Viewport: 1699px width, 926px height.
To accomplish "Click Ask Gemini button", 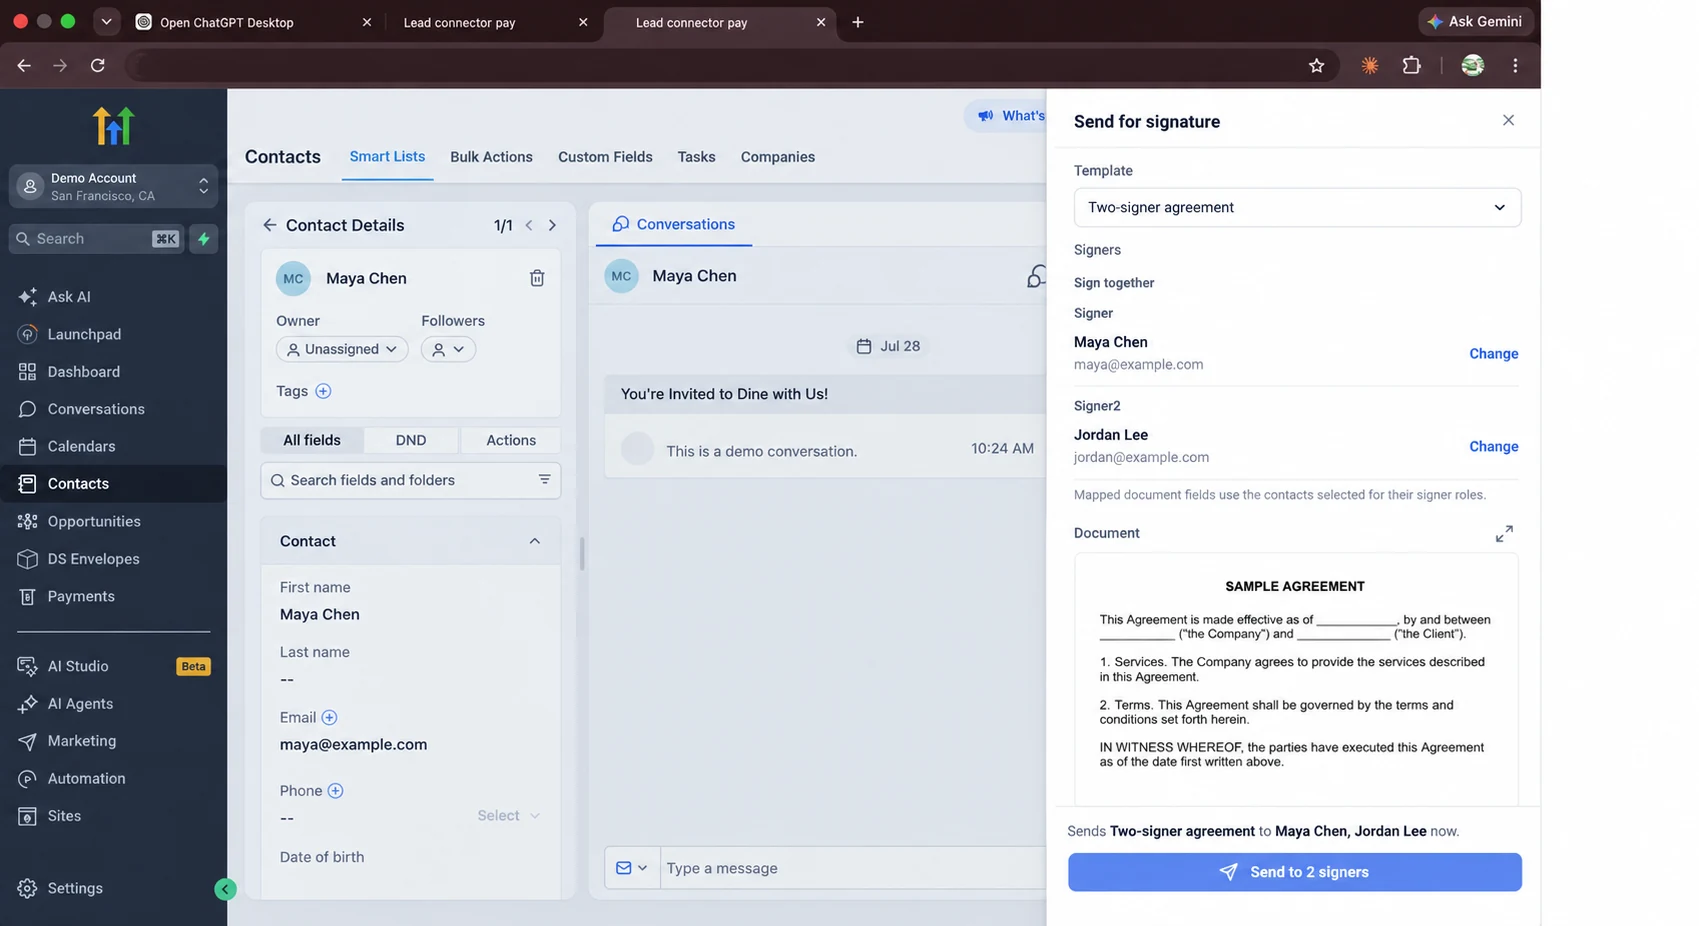I will (1475, 21).
